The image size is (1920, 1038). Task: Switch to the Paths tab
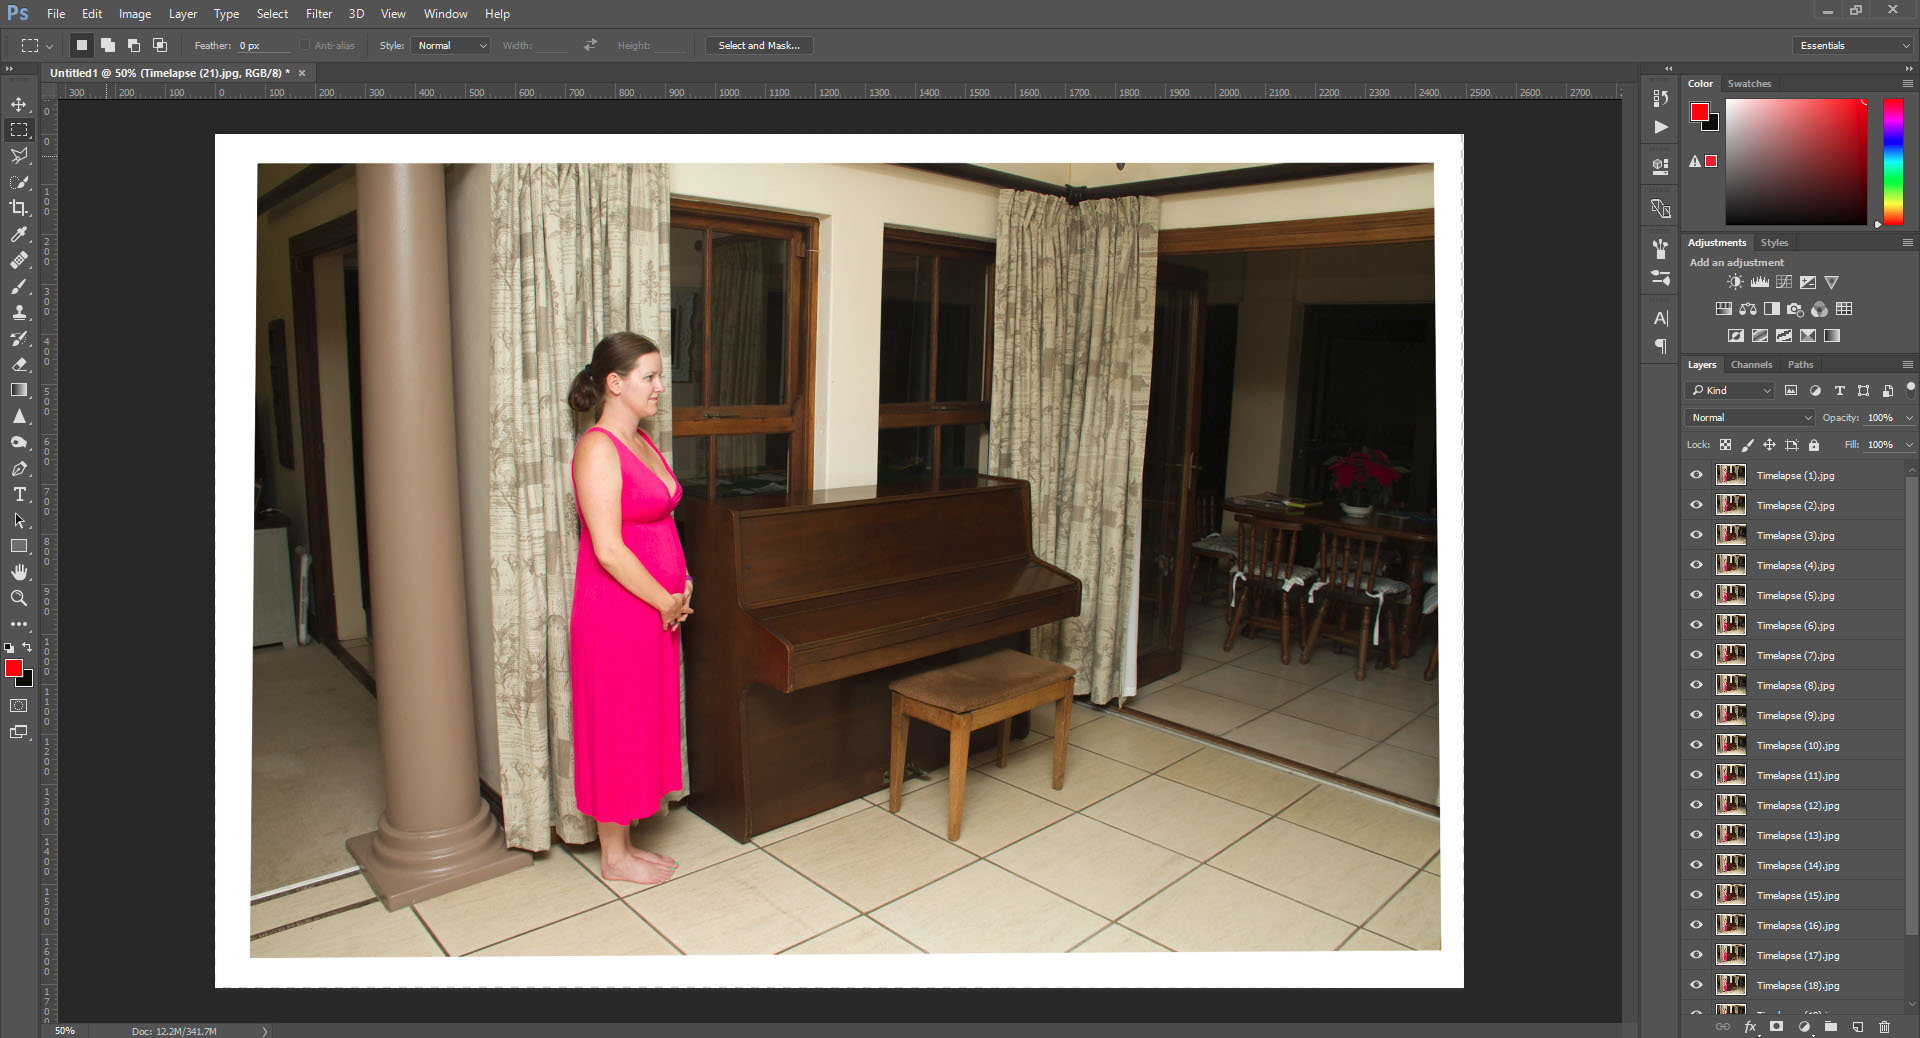[1800, 365]
